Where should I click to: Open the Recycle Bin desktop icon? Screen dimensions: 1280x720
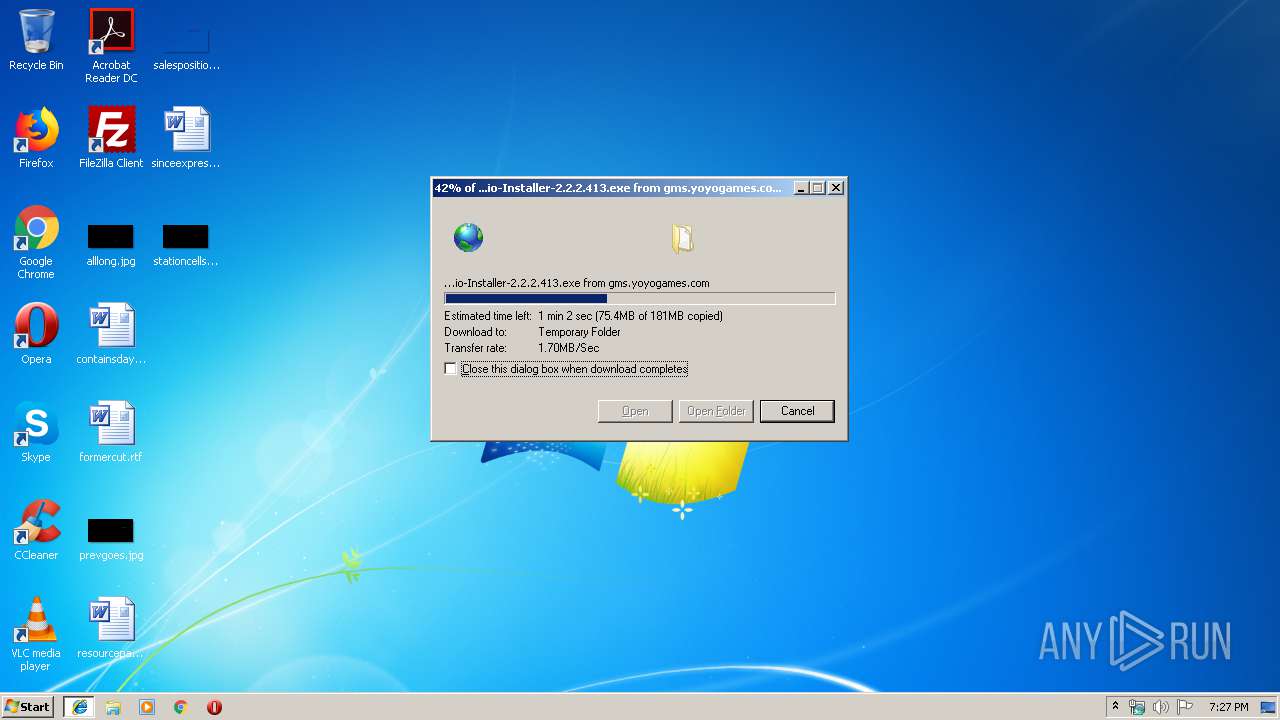[x=36, y=40]
